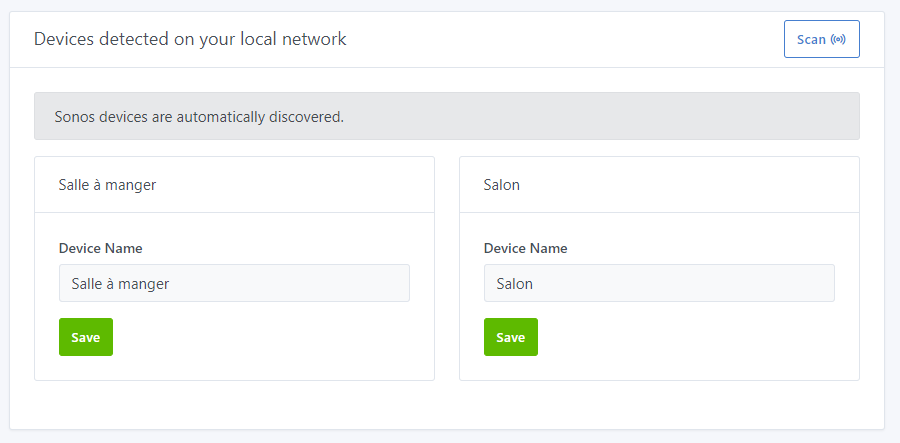The image size is (900, 443).
Task: Click the Devices detected on your local network heading
Action: pos(190,39)
